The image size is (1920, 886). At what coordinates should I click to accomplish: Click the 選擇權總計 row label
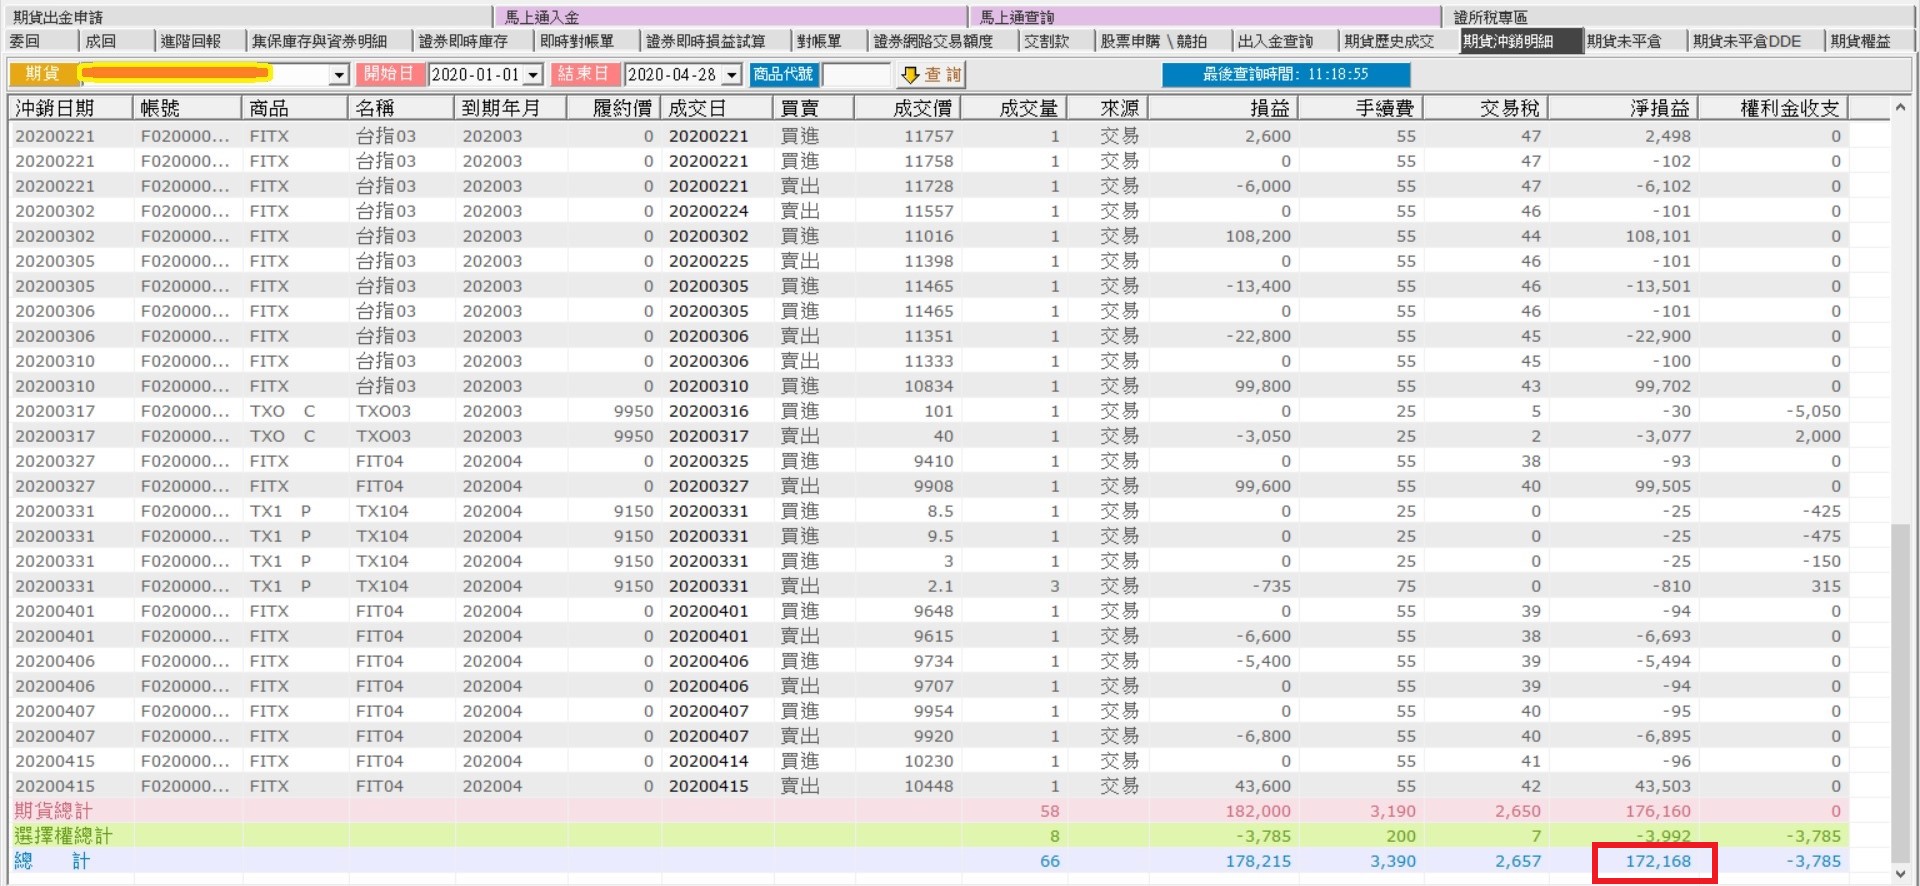pyautogui.click(x=63, y=836)
